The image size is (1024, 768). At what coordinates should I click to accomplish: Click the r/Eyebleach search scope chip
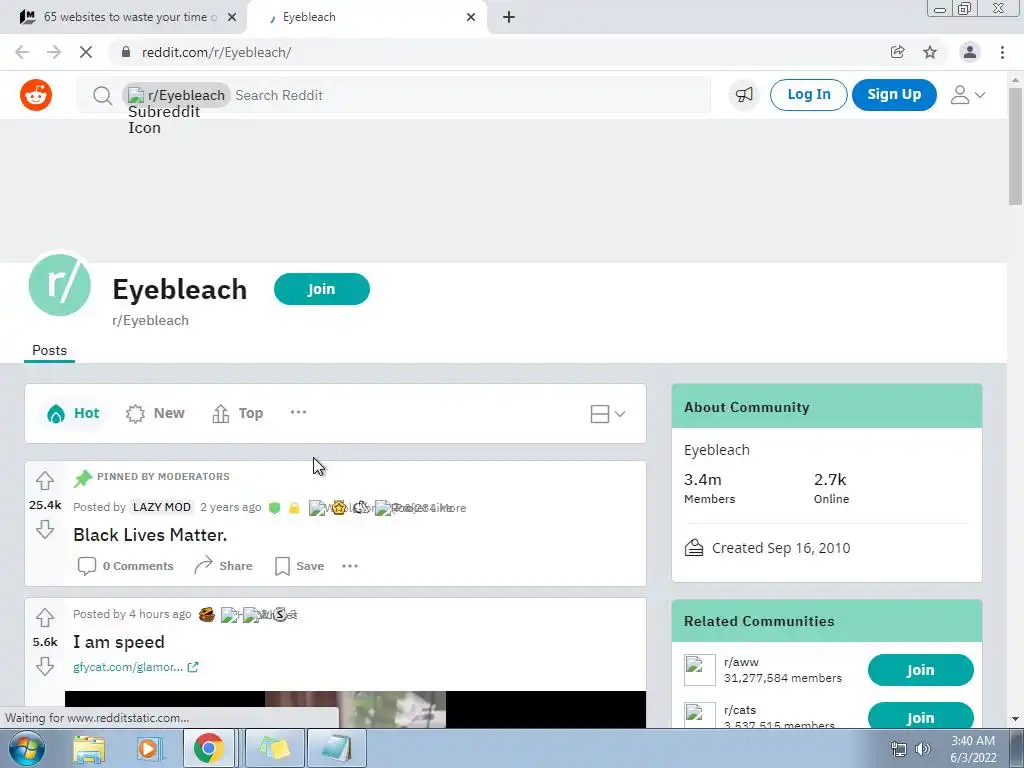[x=176, y=95]
